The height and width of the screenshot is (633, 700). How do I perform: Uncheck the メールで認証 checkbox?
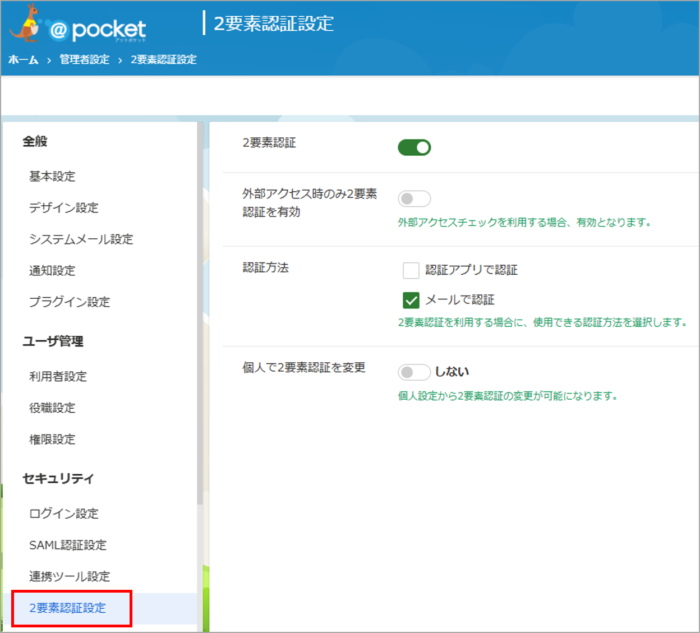410,299
